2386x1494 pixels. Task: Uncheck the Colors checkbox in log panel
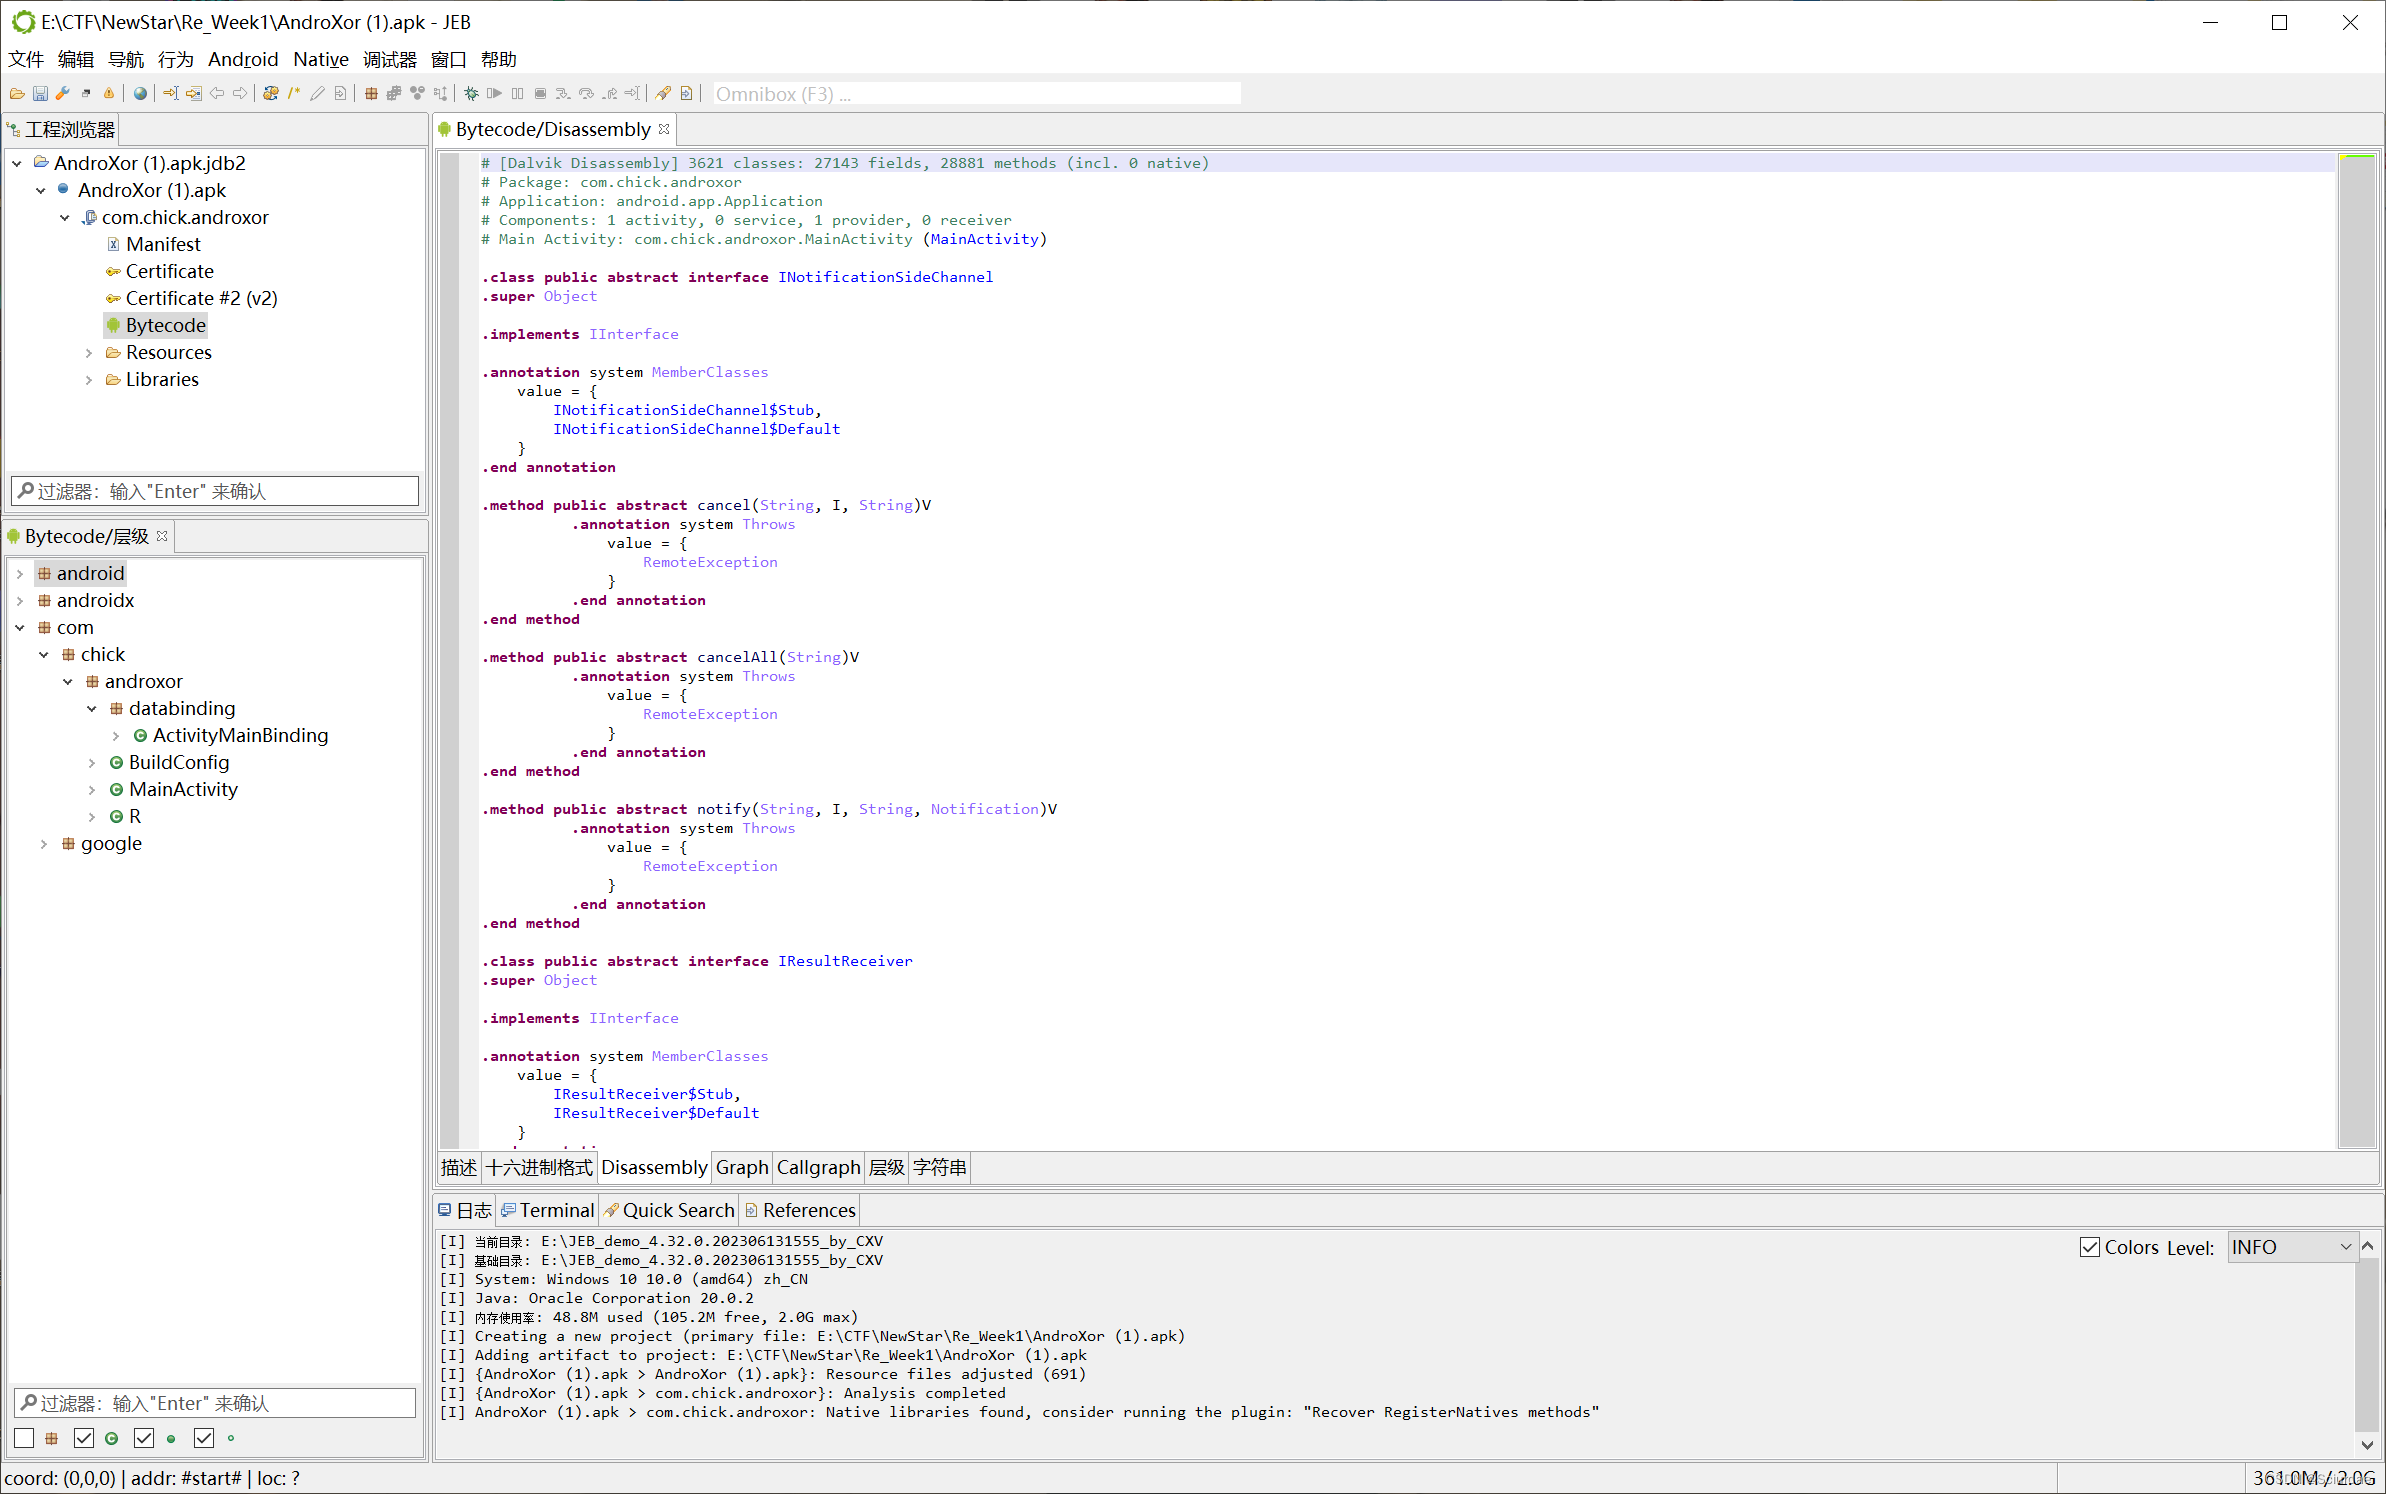pos(2090,1247)
